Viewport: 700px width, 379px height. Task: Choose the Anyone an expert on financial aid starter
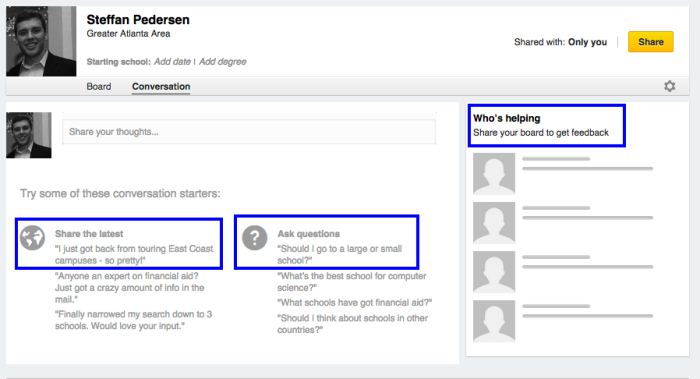pyautogui.click(x=129, y=287)
